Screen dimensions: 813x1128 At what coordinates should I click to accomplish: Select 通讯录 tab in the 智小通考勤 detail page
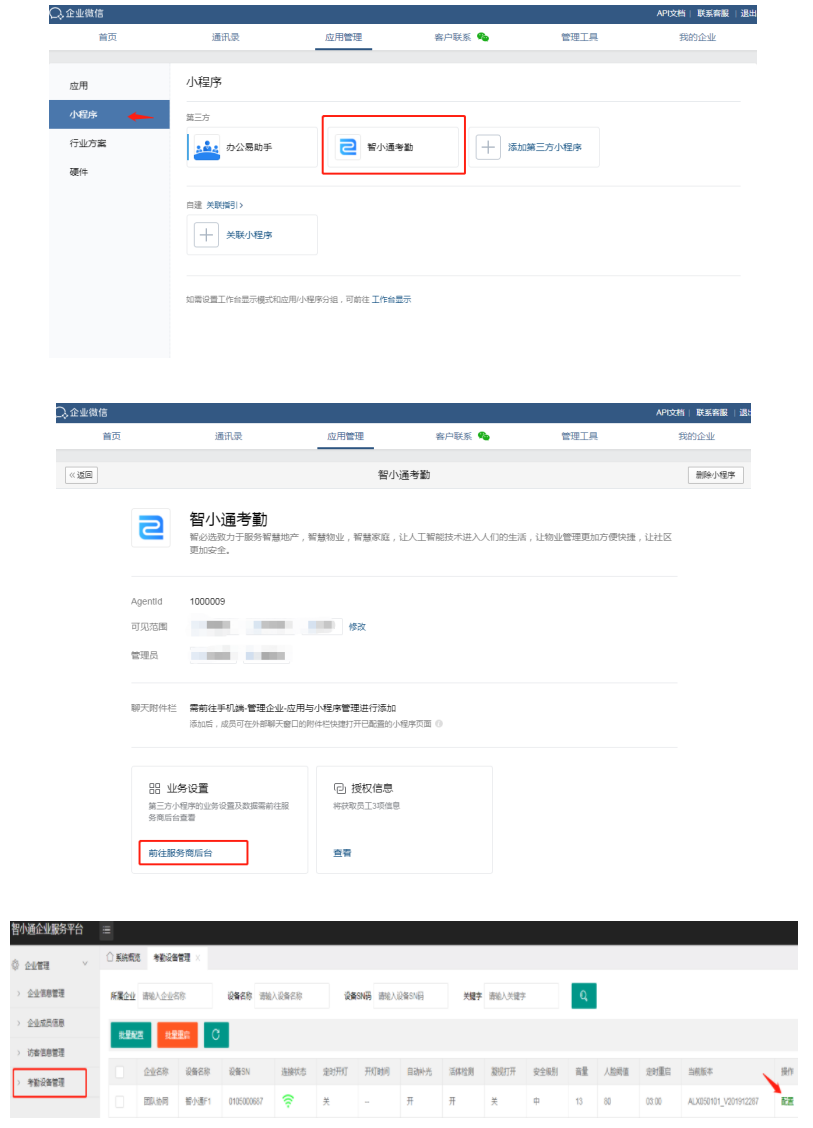pos(228,436)
